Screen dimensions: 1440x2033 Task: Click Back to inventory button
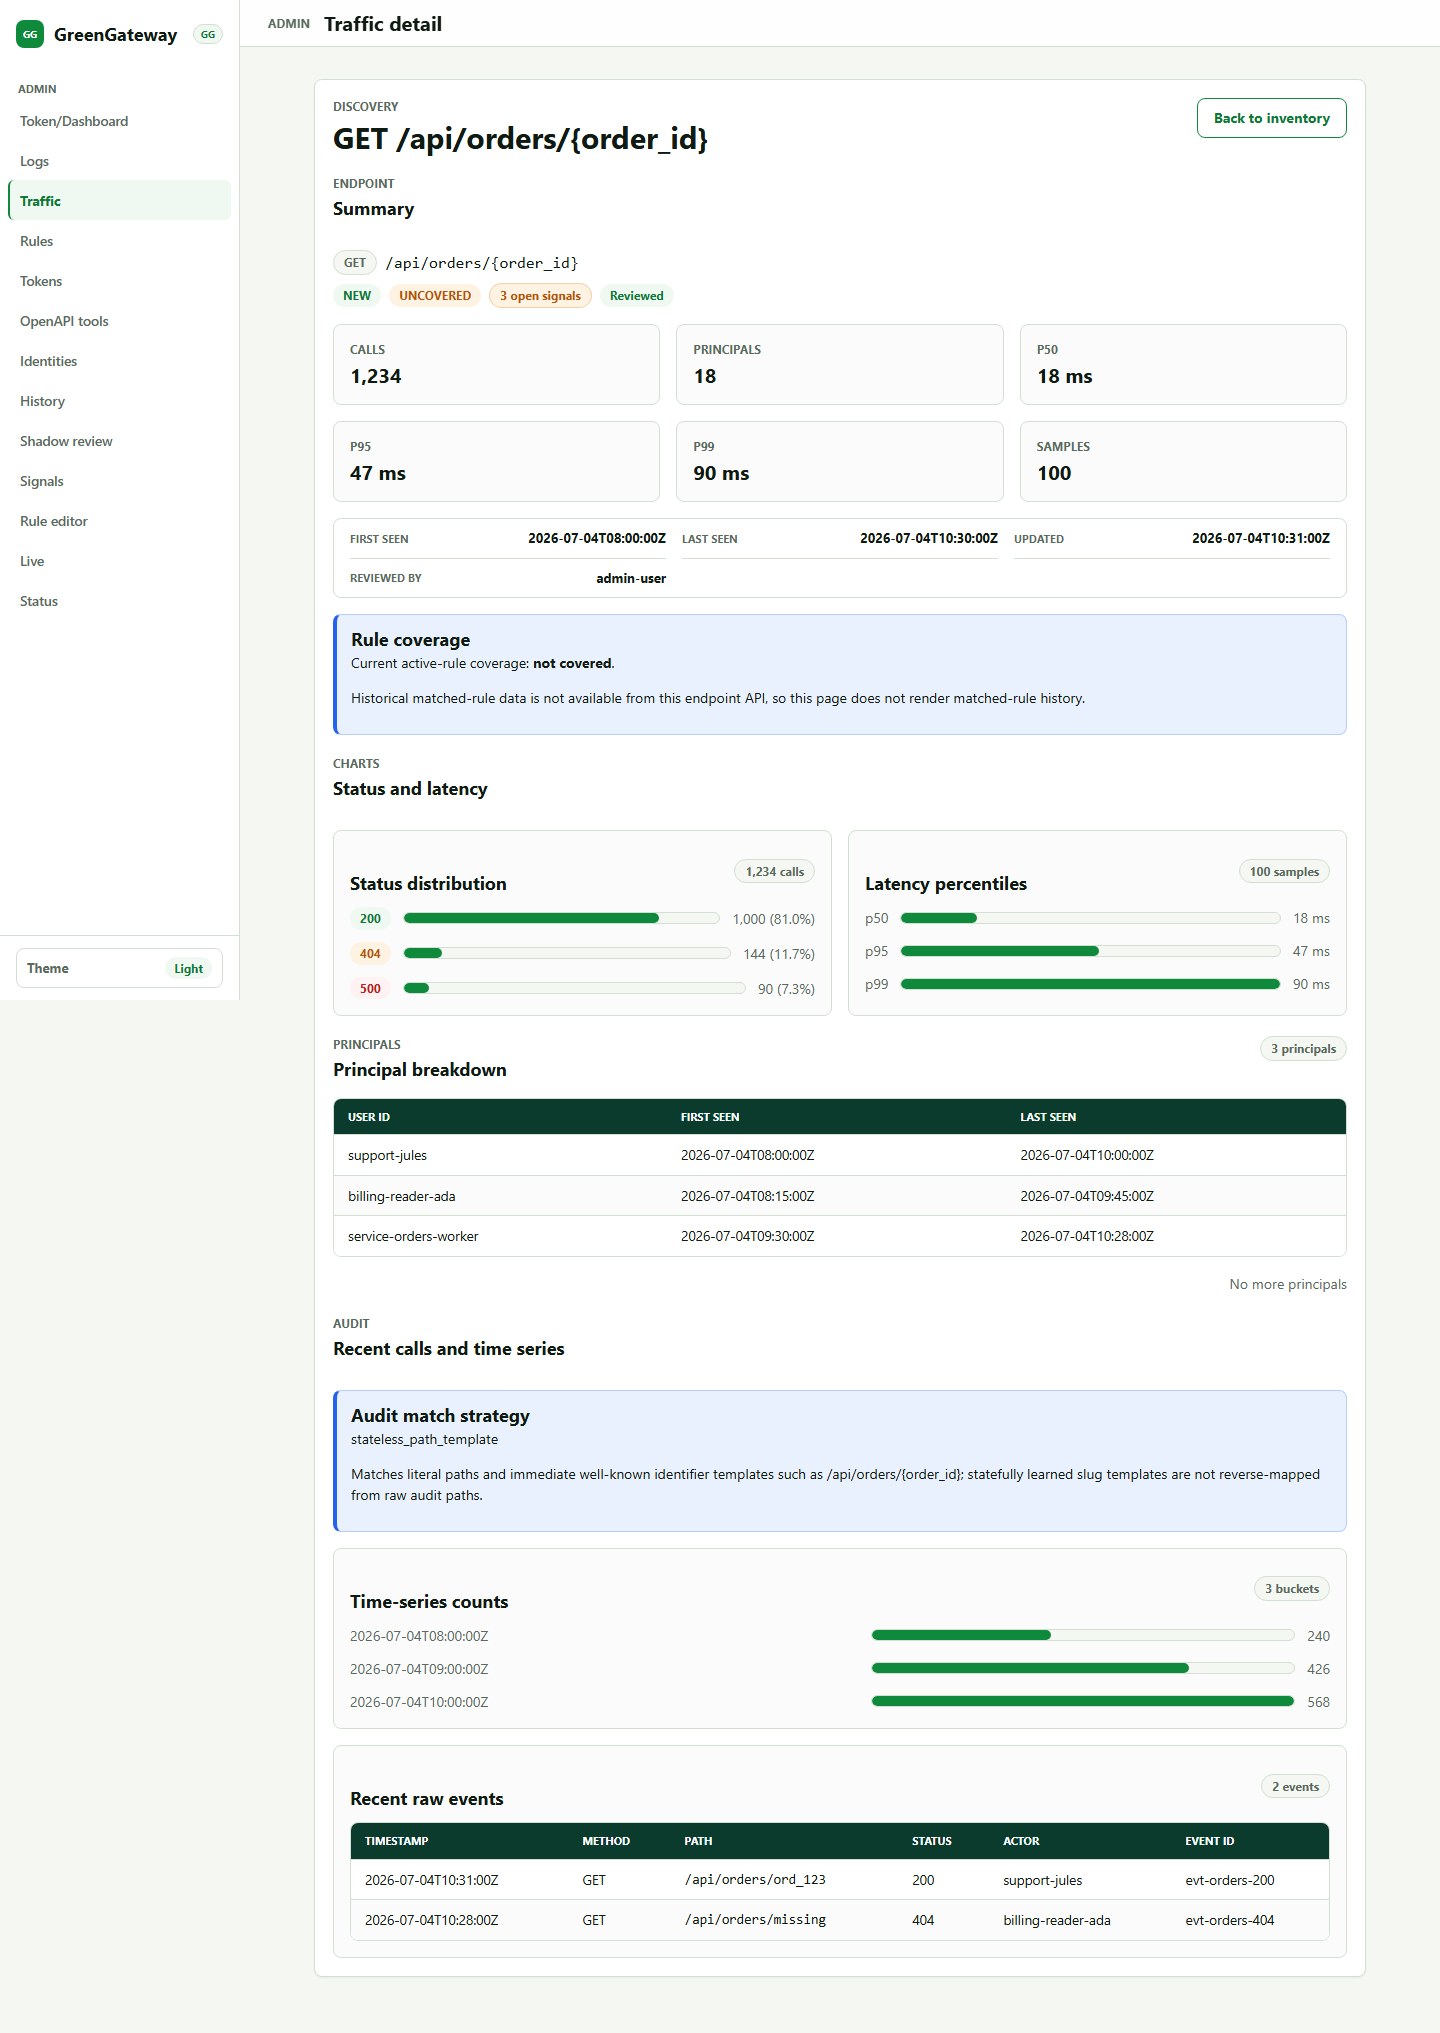click(1271, 118)
